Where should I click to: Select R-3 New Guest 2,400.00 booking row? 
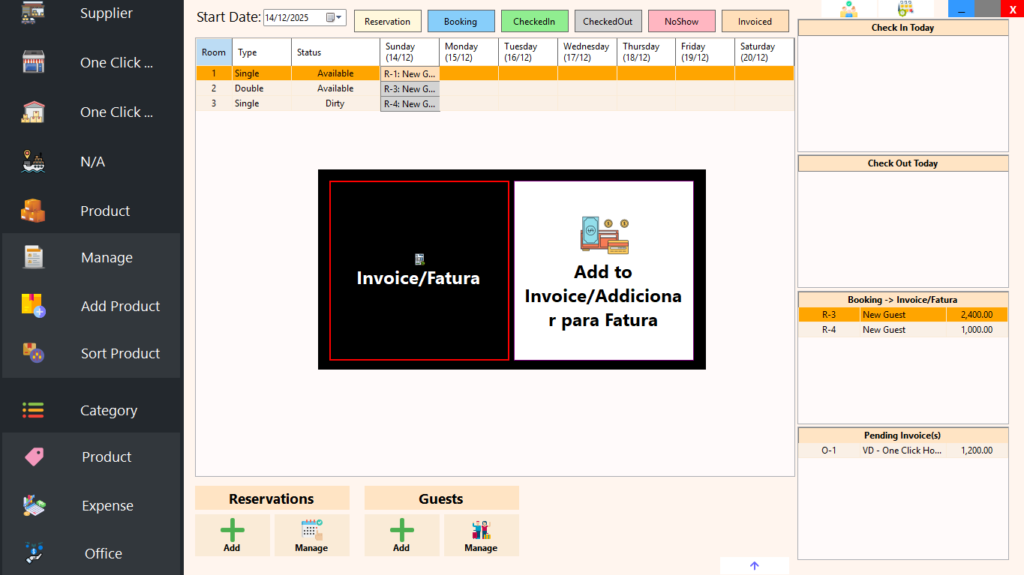[903, 315]
